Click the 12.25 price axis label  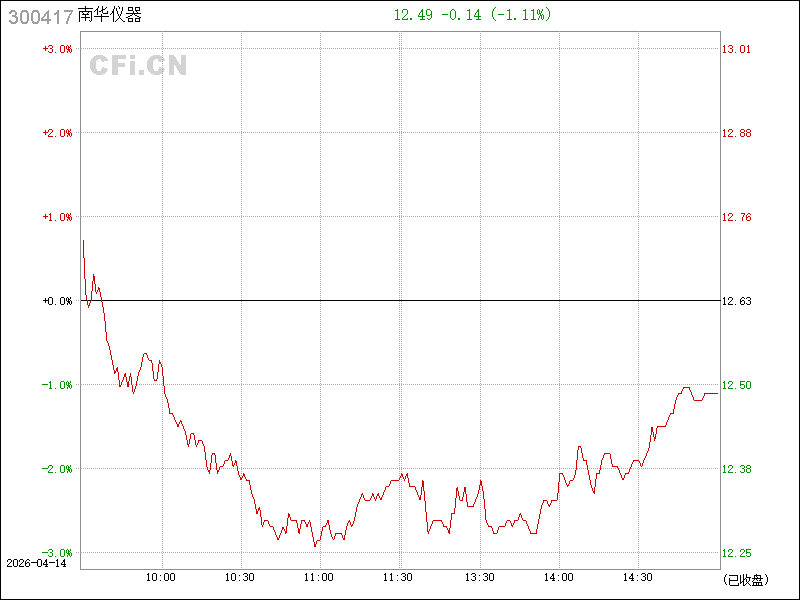tap(737, 553)
